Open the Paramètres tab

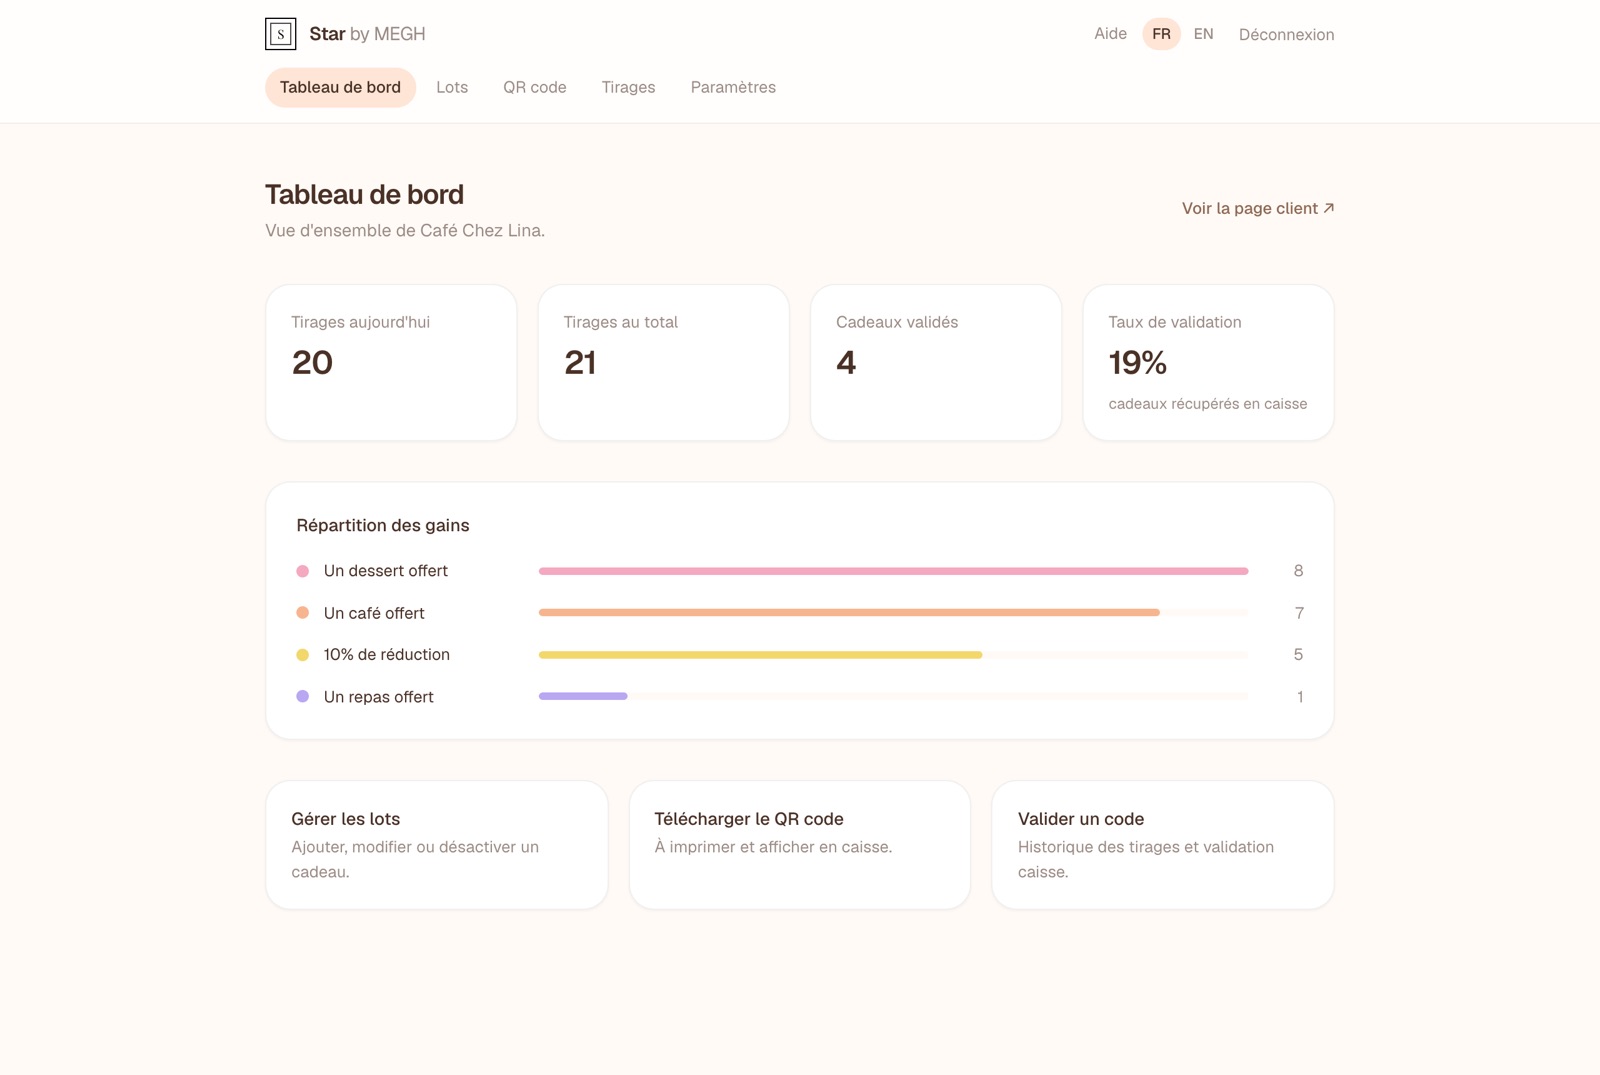click(x=733, y=87)
